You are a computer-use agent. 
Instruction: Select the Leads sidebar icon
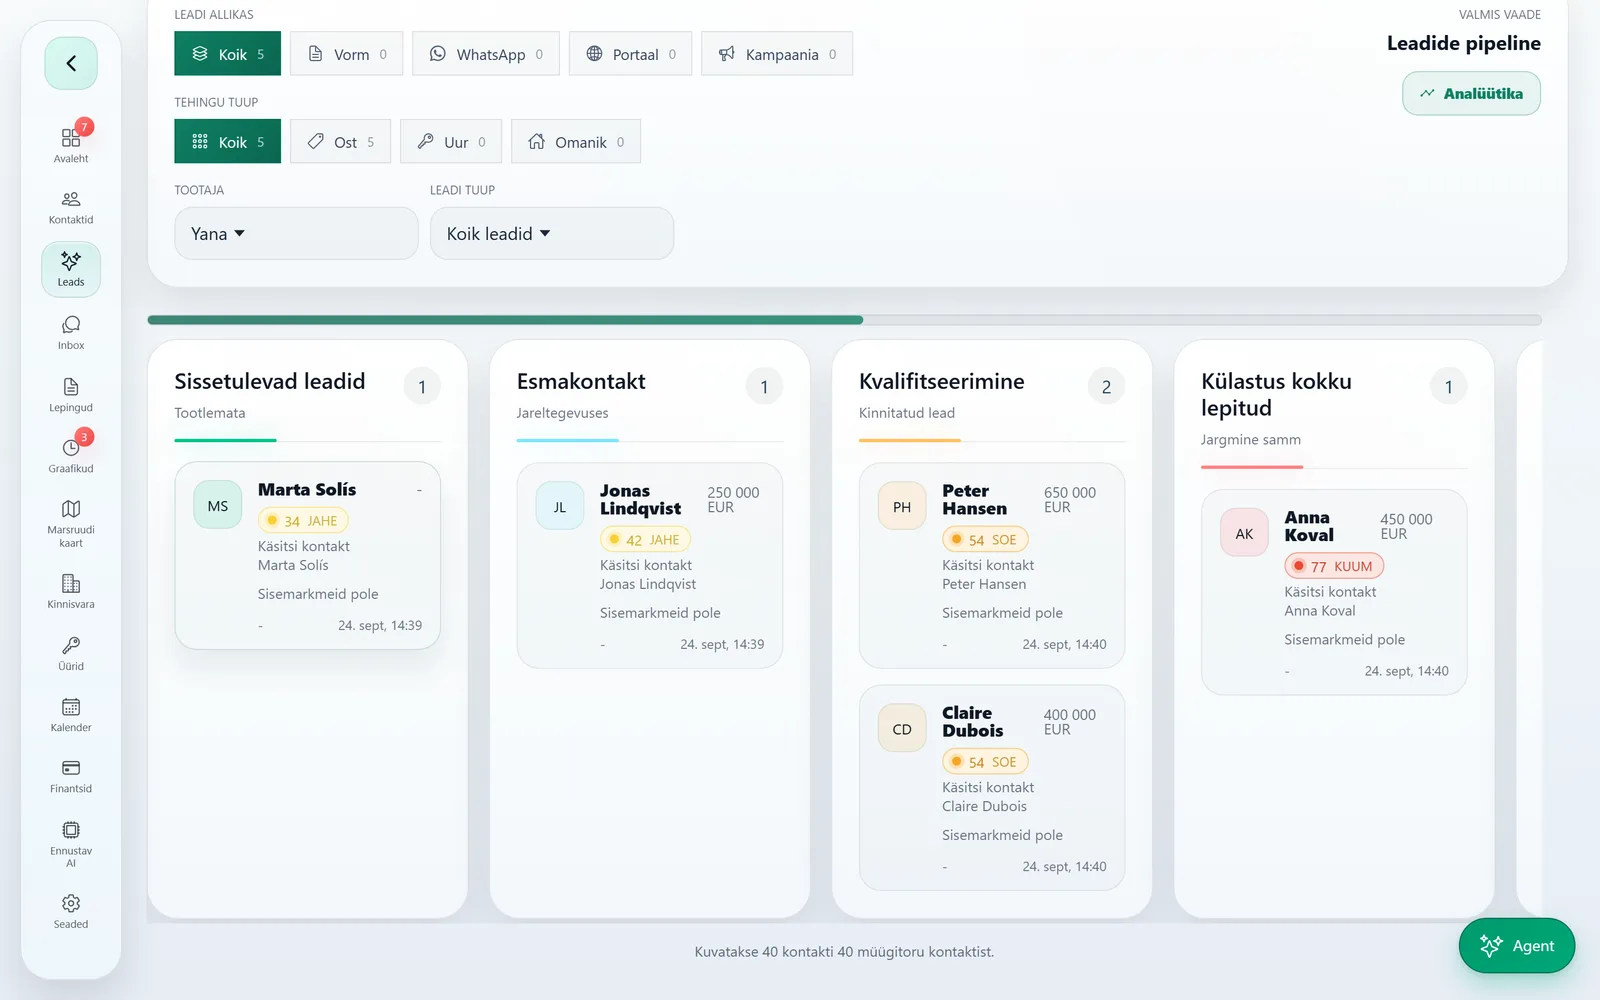71,269
